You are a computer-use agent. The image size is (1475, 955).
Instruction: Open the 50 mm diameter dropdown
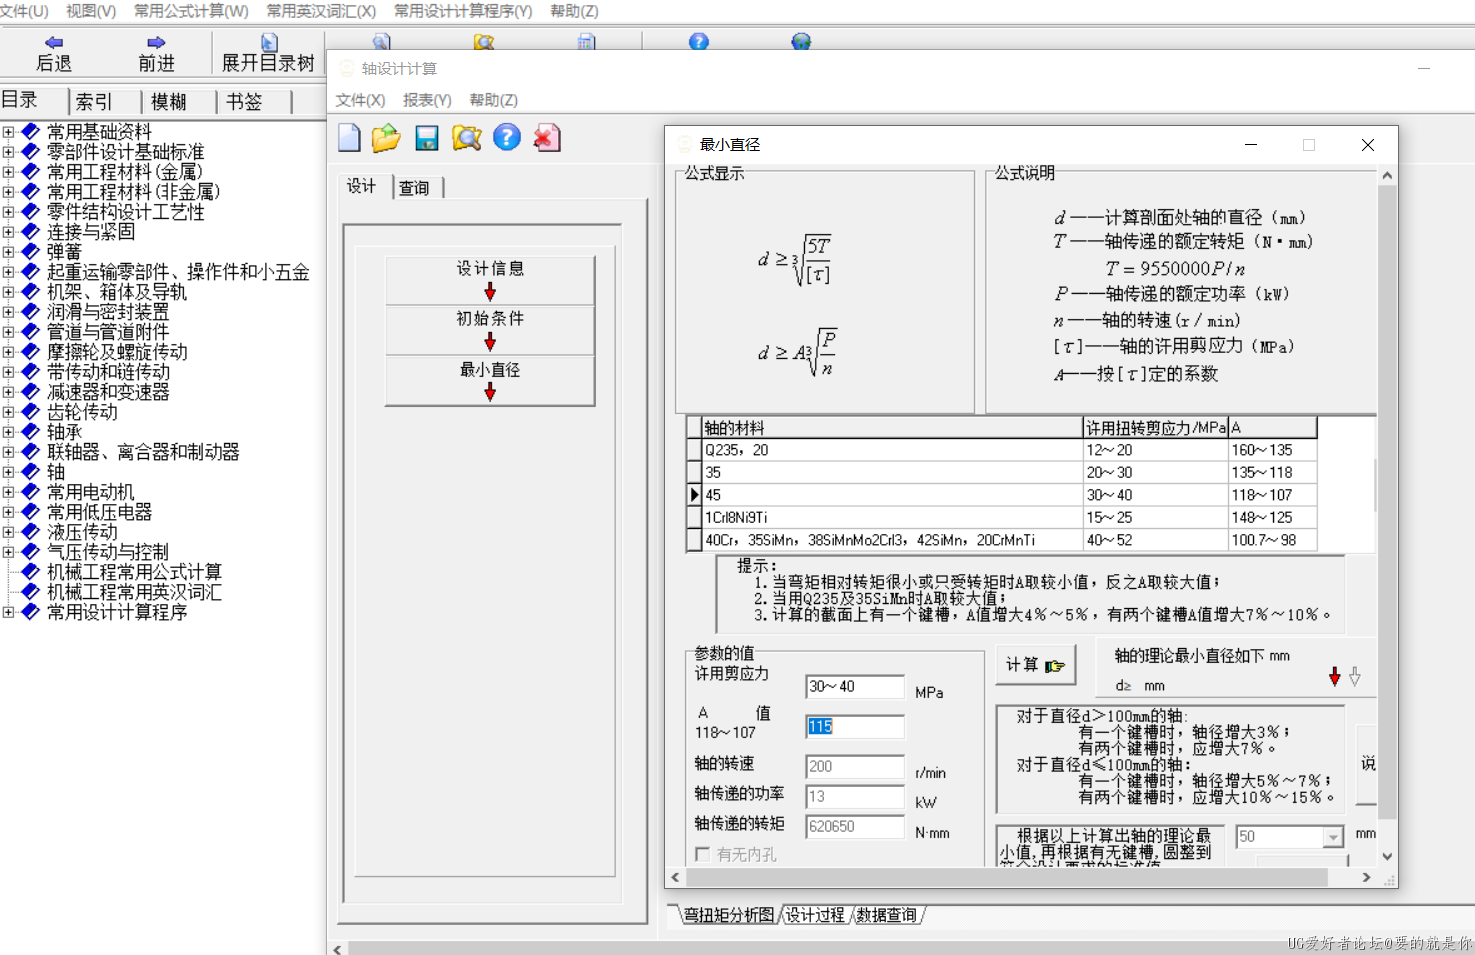pos(1333,837)
